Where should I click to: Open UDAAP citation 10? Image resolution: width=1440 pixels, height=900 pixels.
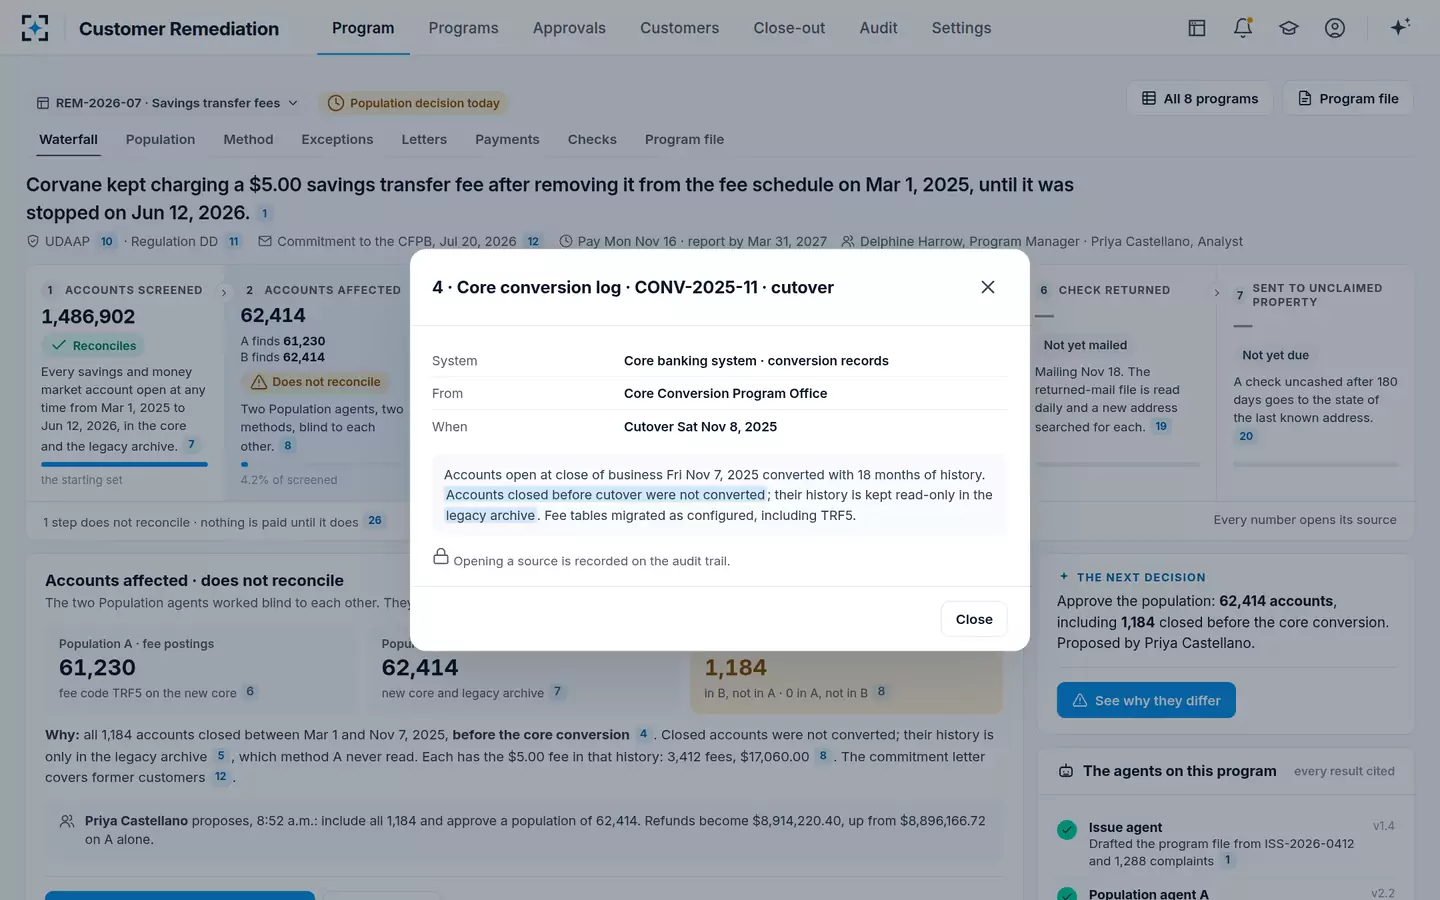coord(107,241)
